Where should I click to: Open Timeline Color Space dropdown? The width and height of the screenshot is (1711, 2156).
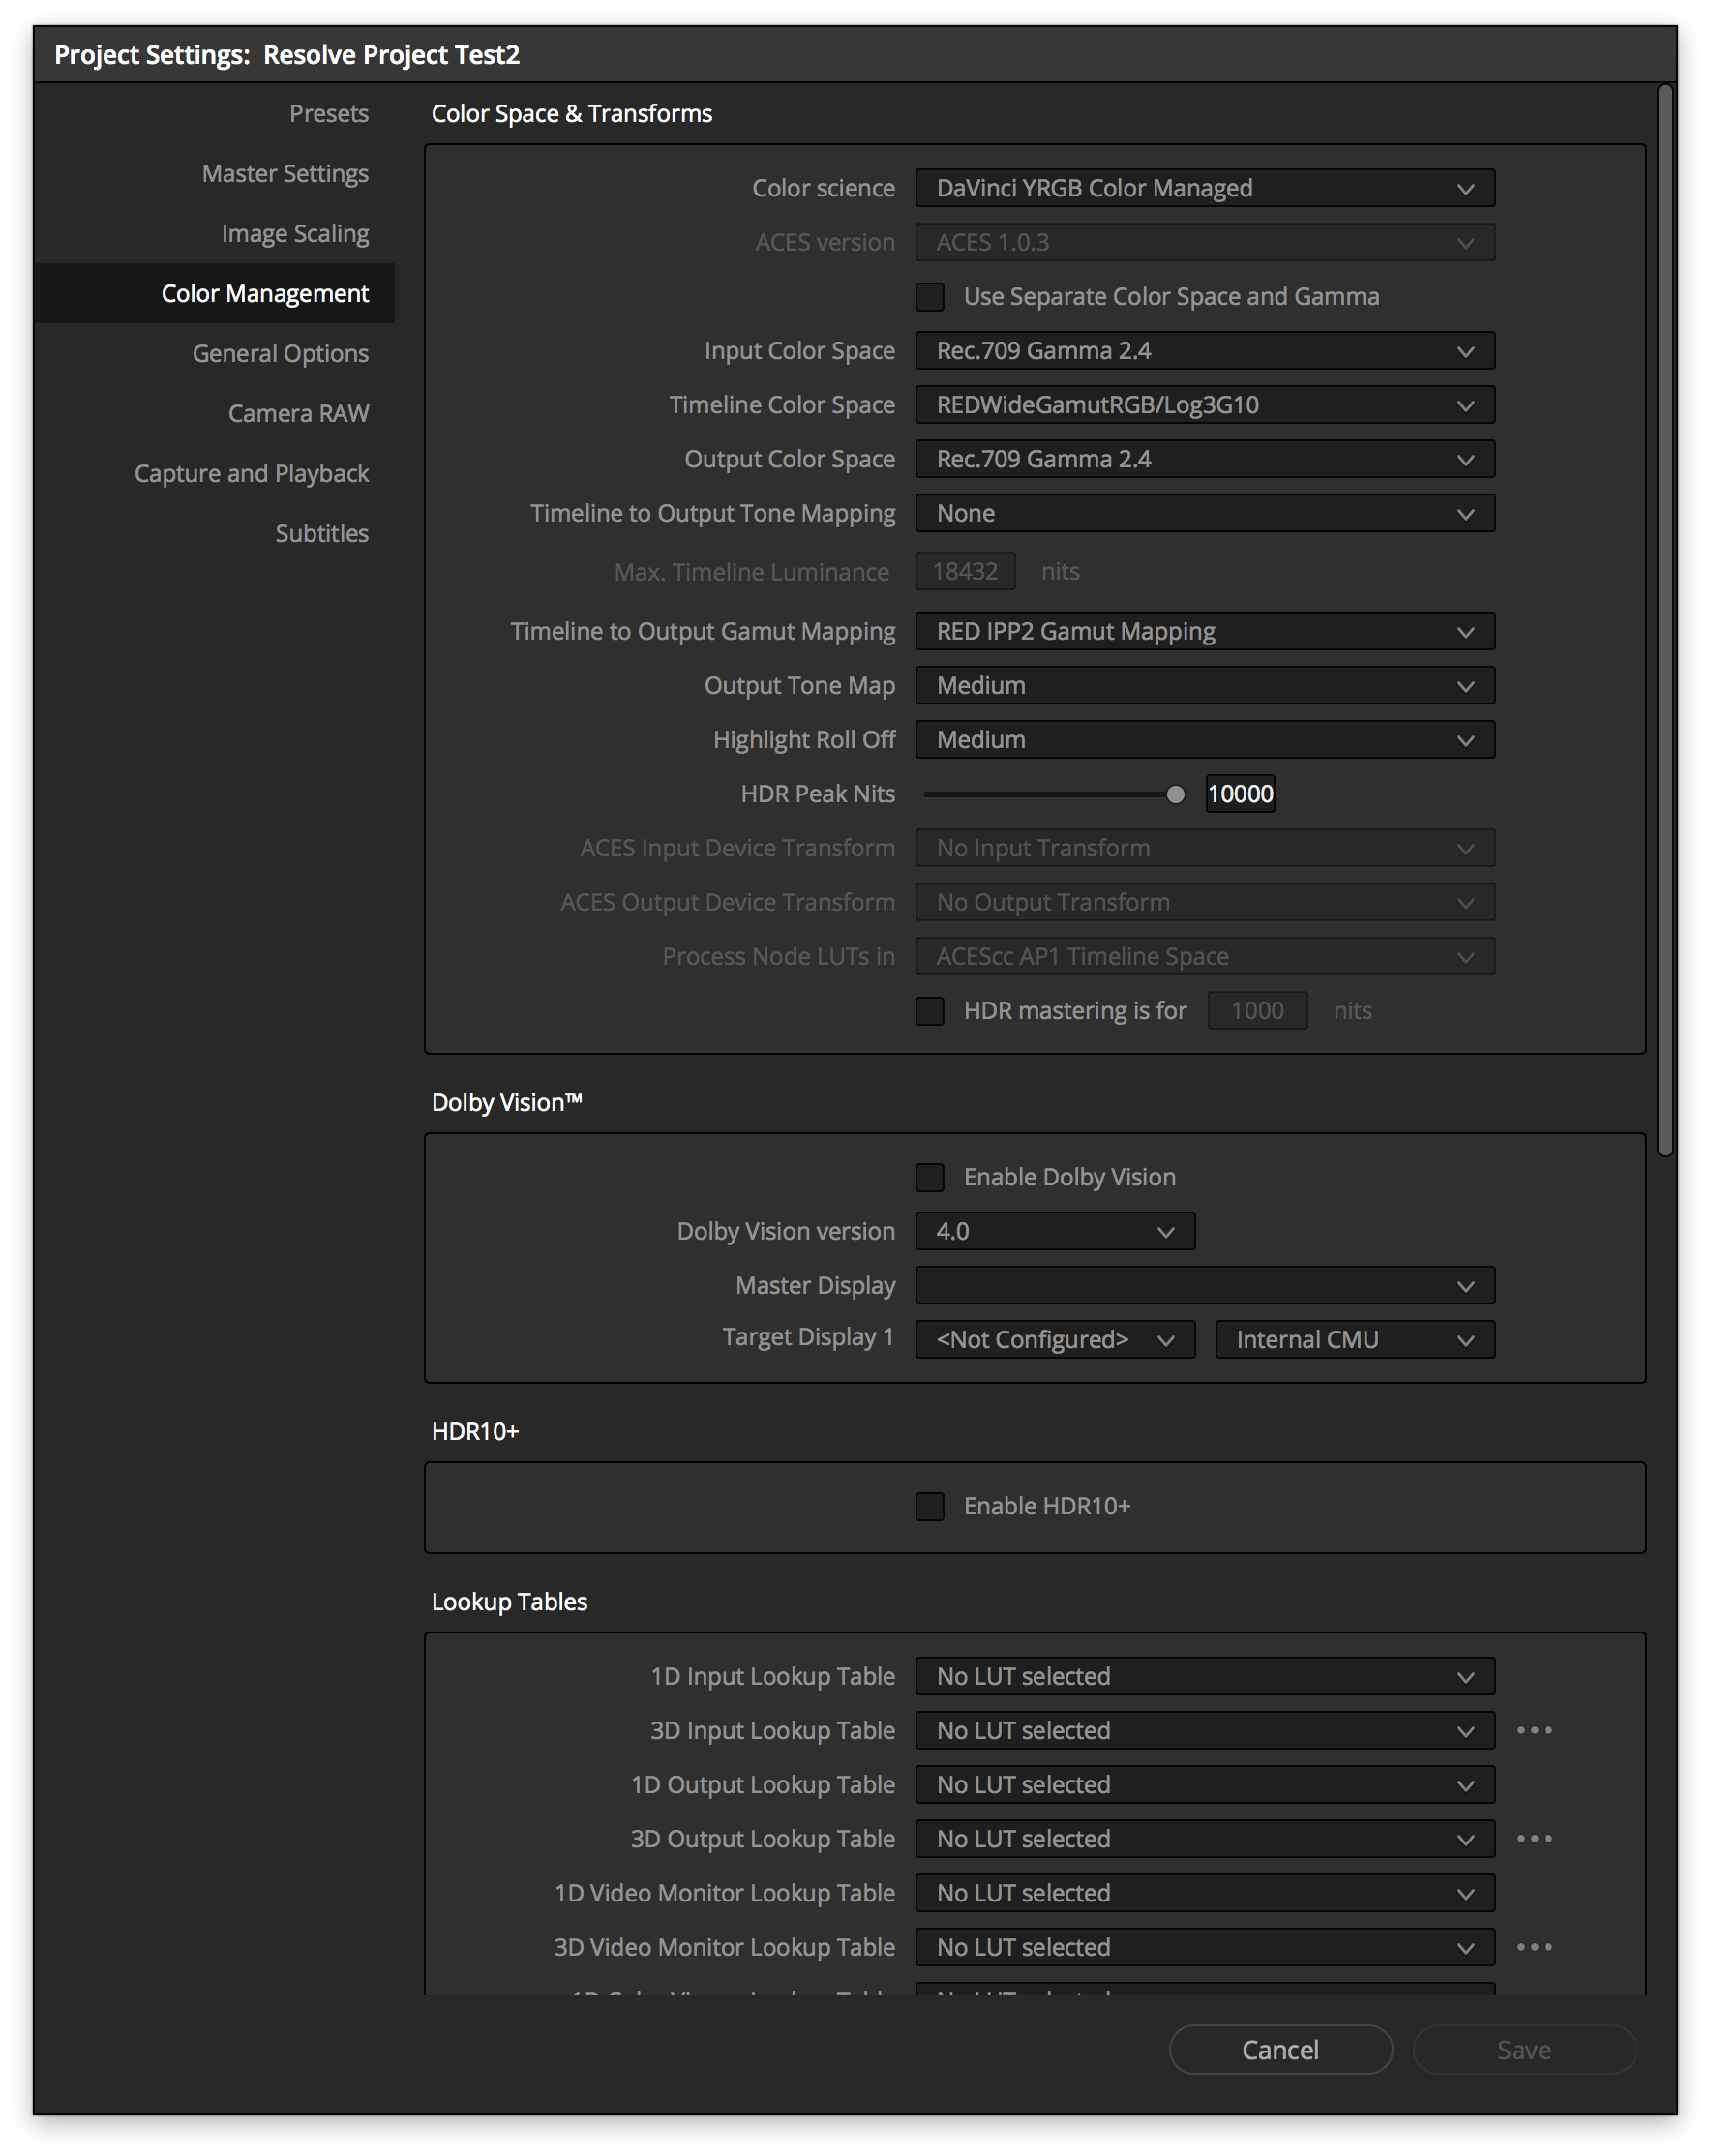coord(1205,405)
